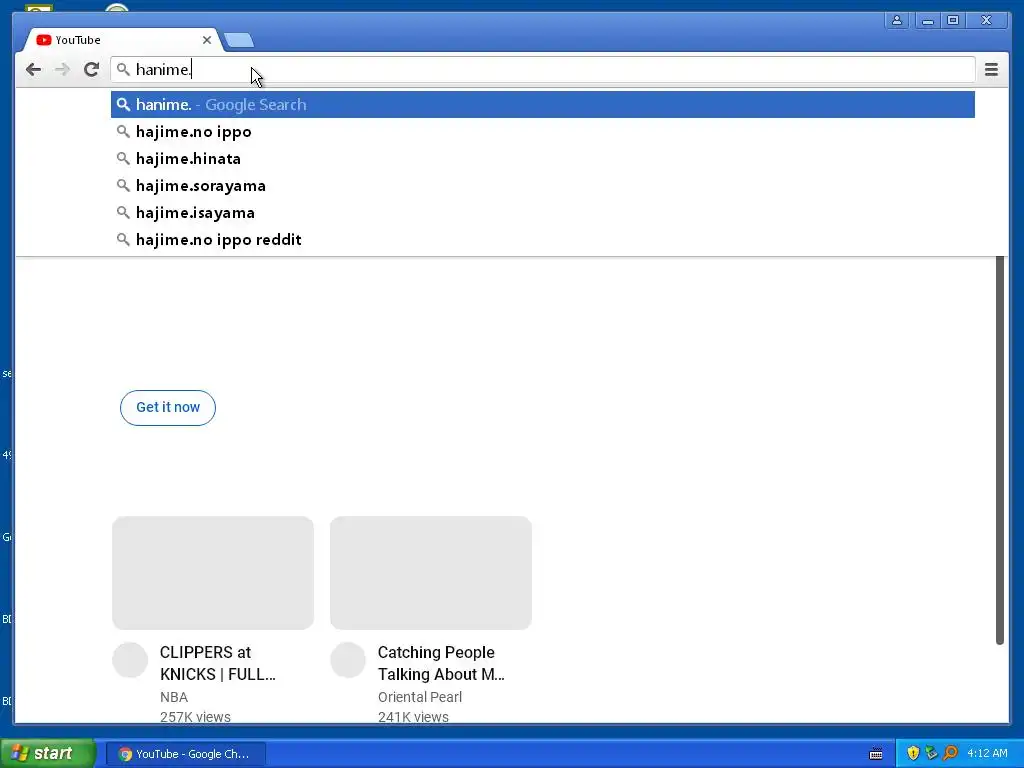
Task: Select the "hanime. - Google Search" suggestion
Action: click(542, 104)
